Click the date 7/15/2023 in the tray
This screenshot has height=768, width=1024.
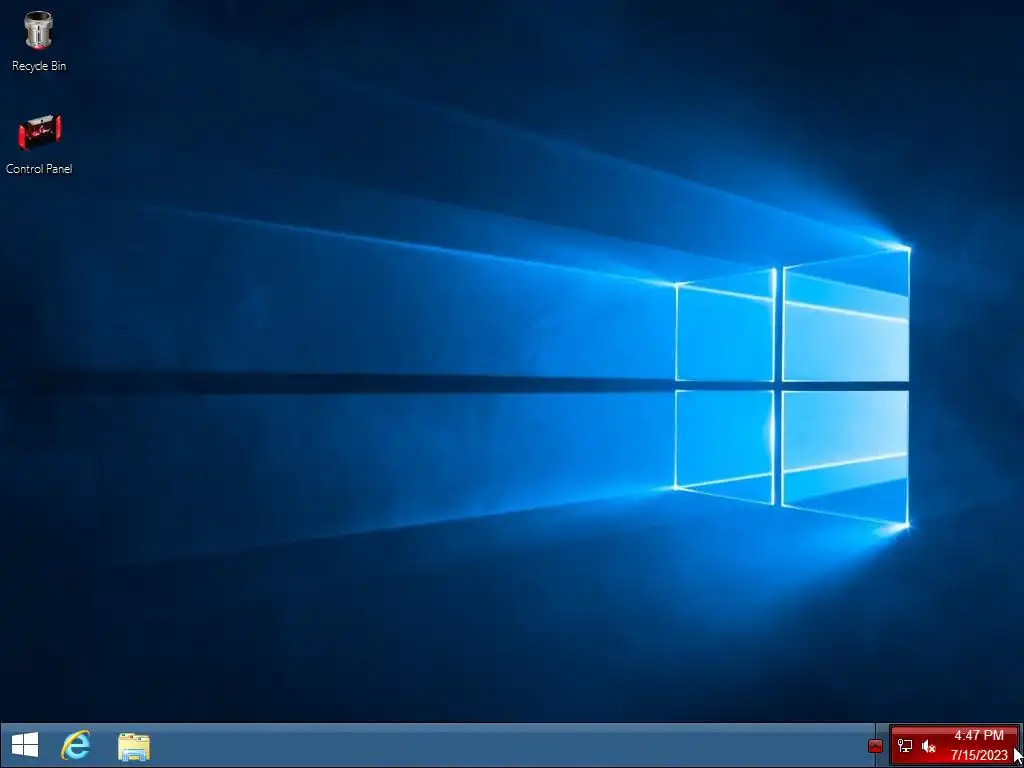(x=979, y=756)
